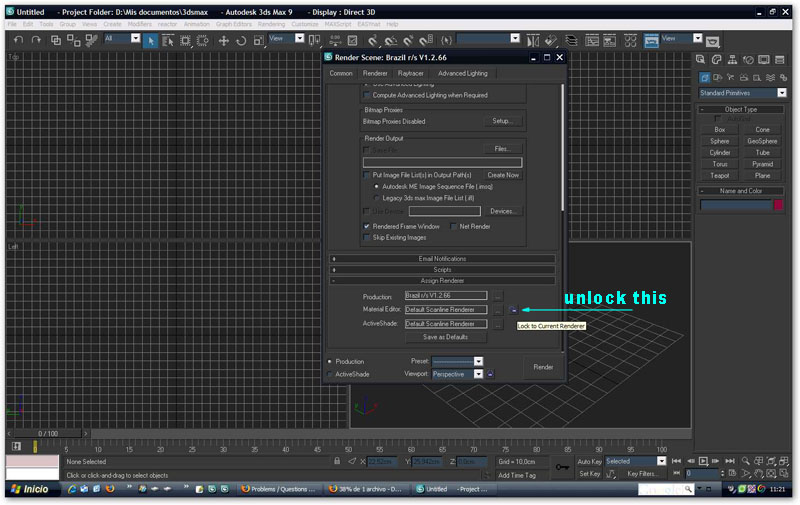Click the Undo arrow icon

[18, 40]
